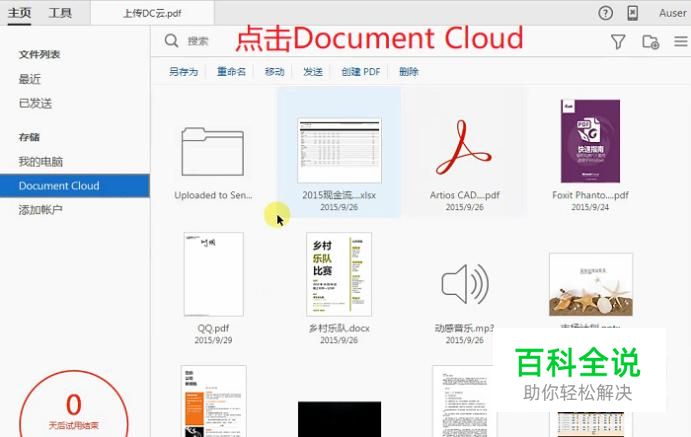The width and height of the screenshot is (691, 437).
Task: Select the QQ.pdf thumbnail
Action: pos(213,274)
